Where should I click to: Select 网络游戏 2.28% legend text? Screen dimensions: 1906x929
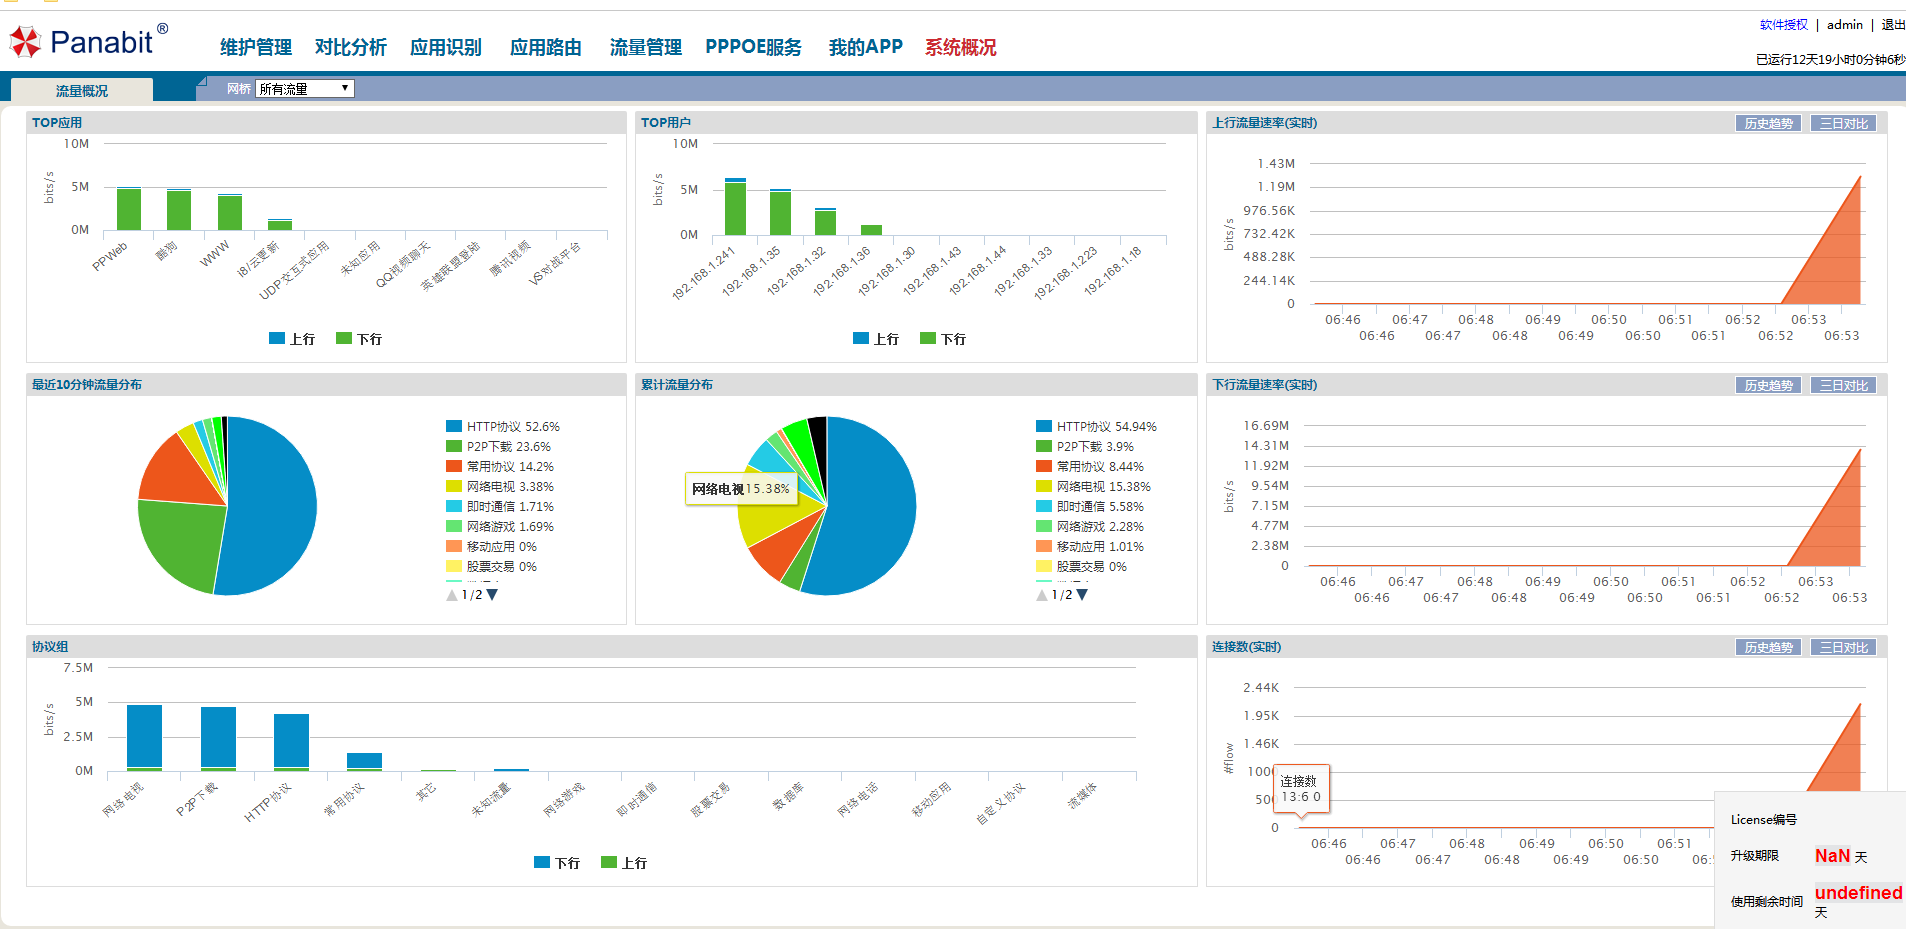(x=1100, y=526)
